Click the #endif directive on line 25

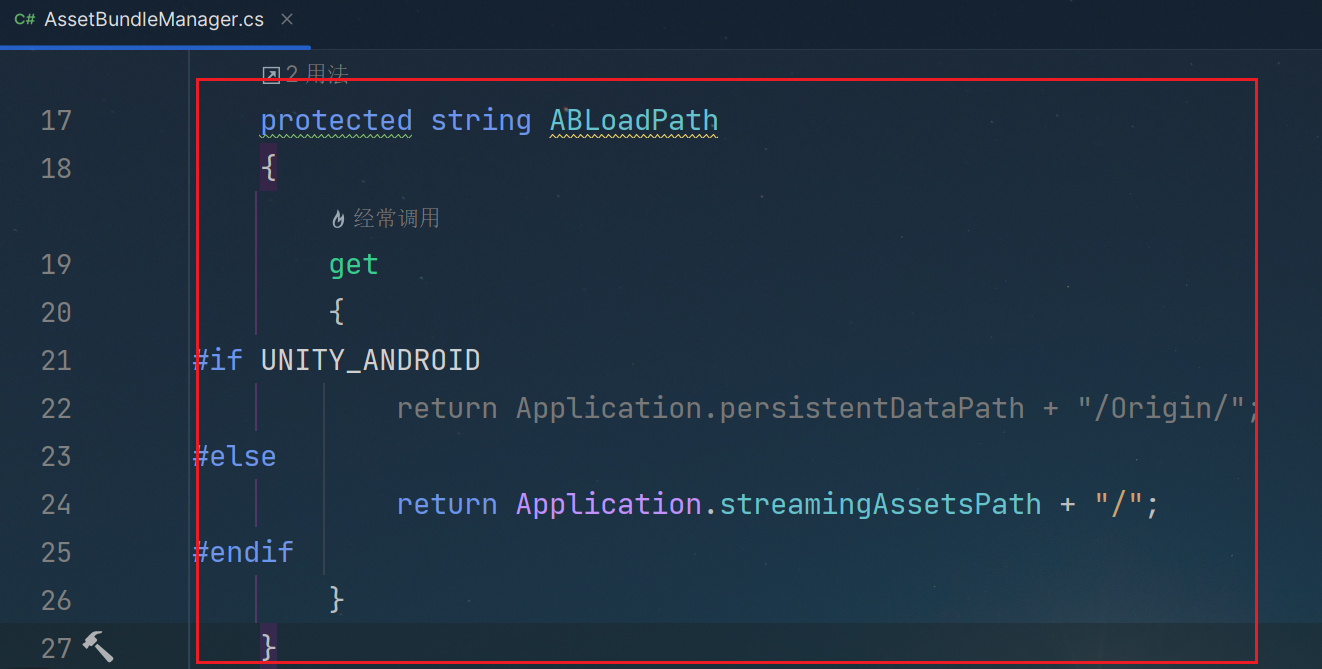pos(244,553)
